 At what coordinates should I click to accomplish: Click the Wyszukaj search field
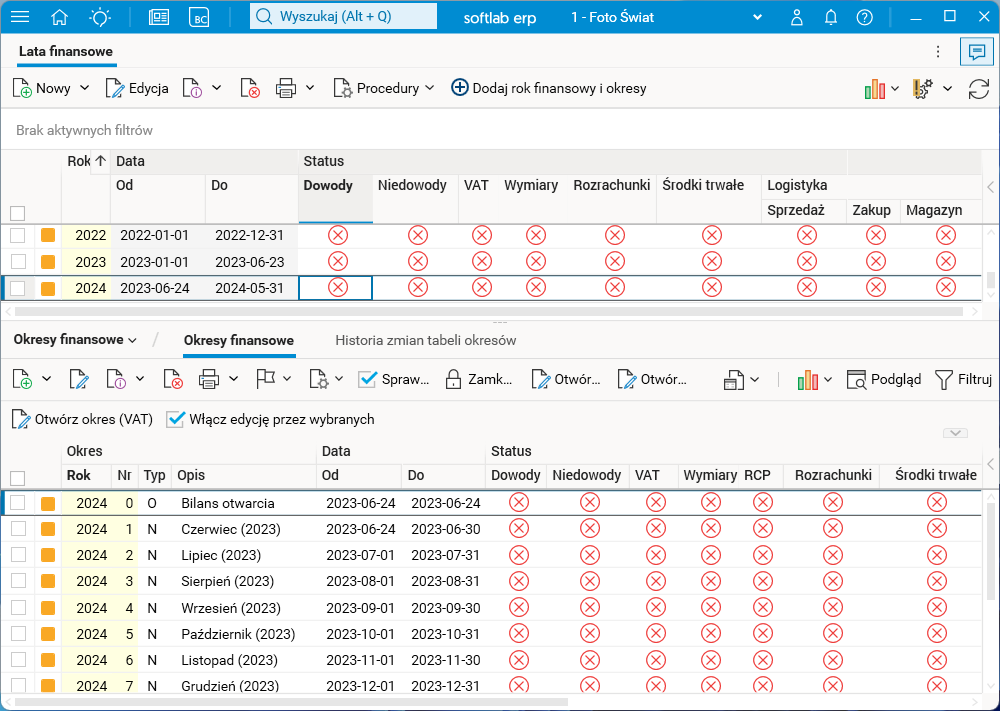(343, 17)
